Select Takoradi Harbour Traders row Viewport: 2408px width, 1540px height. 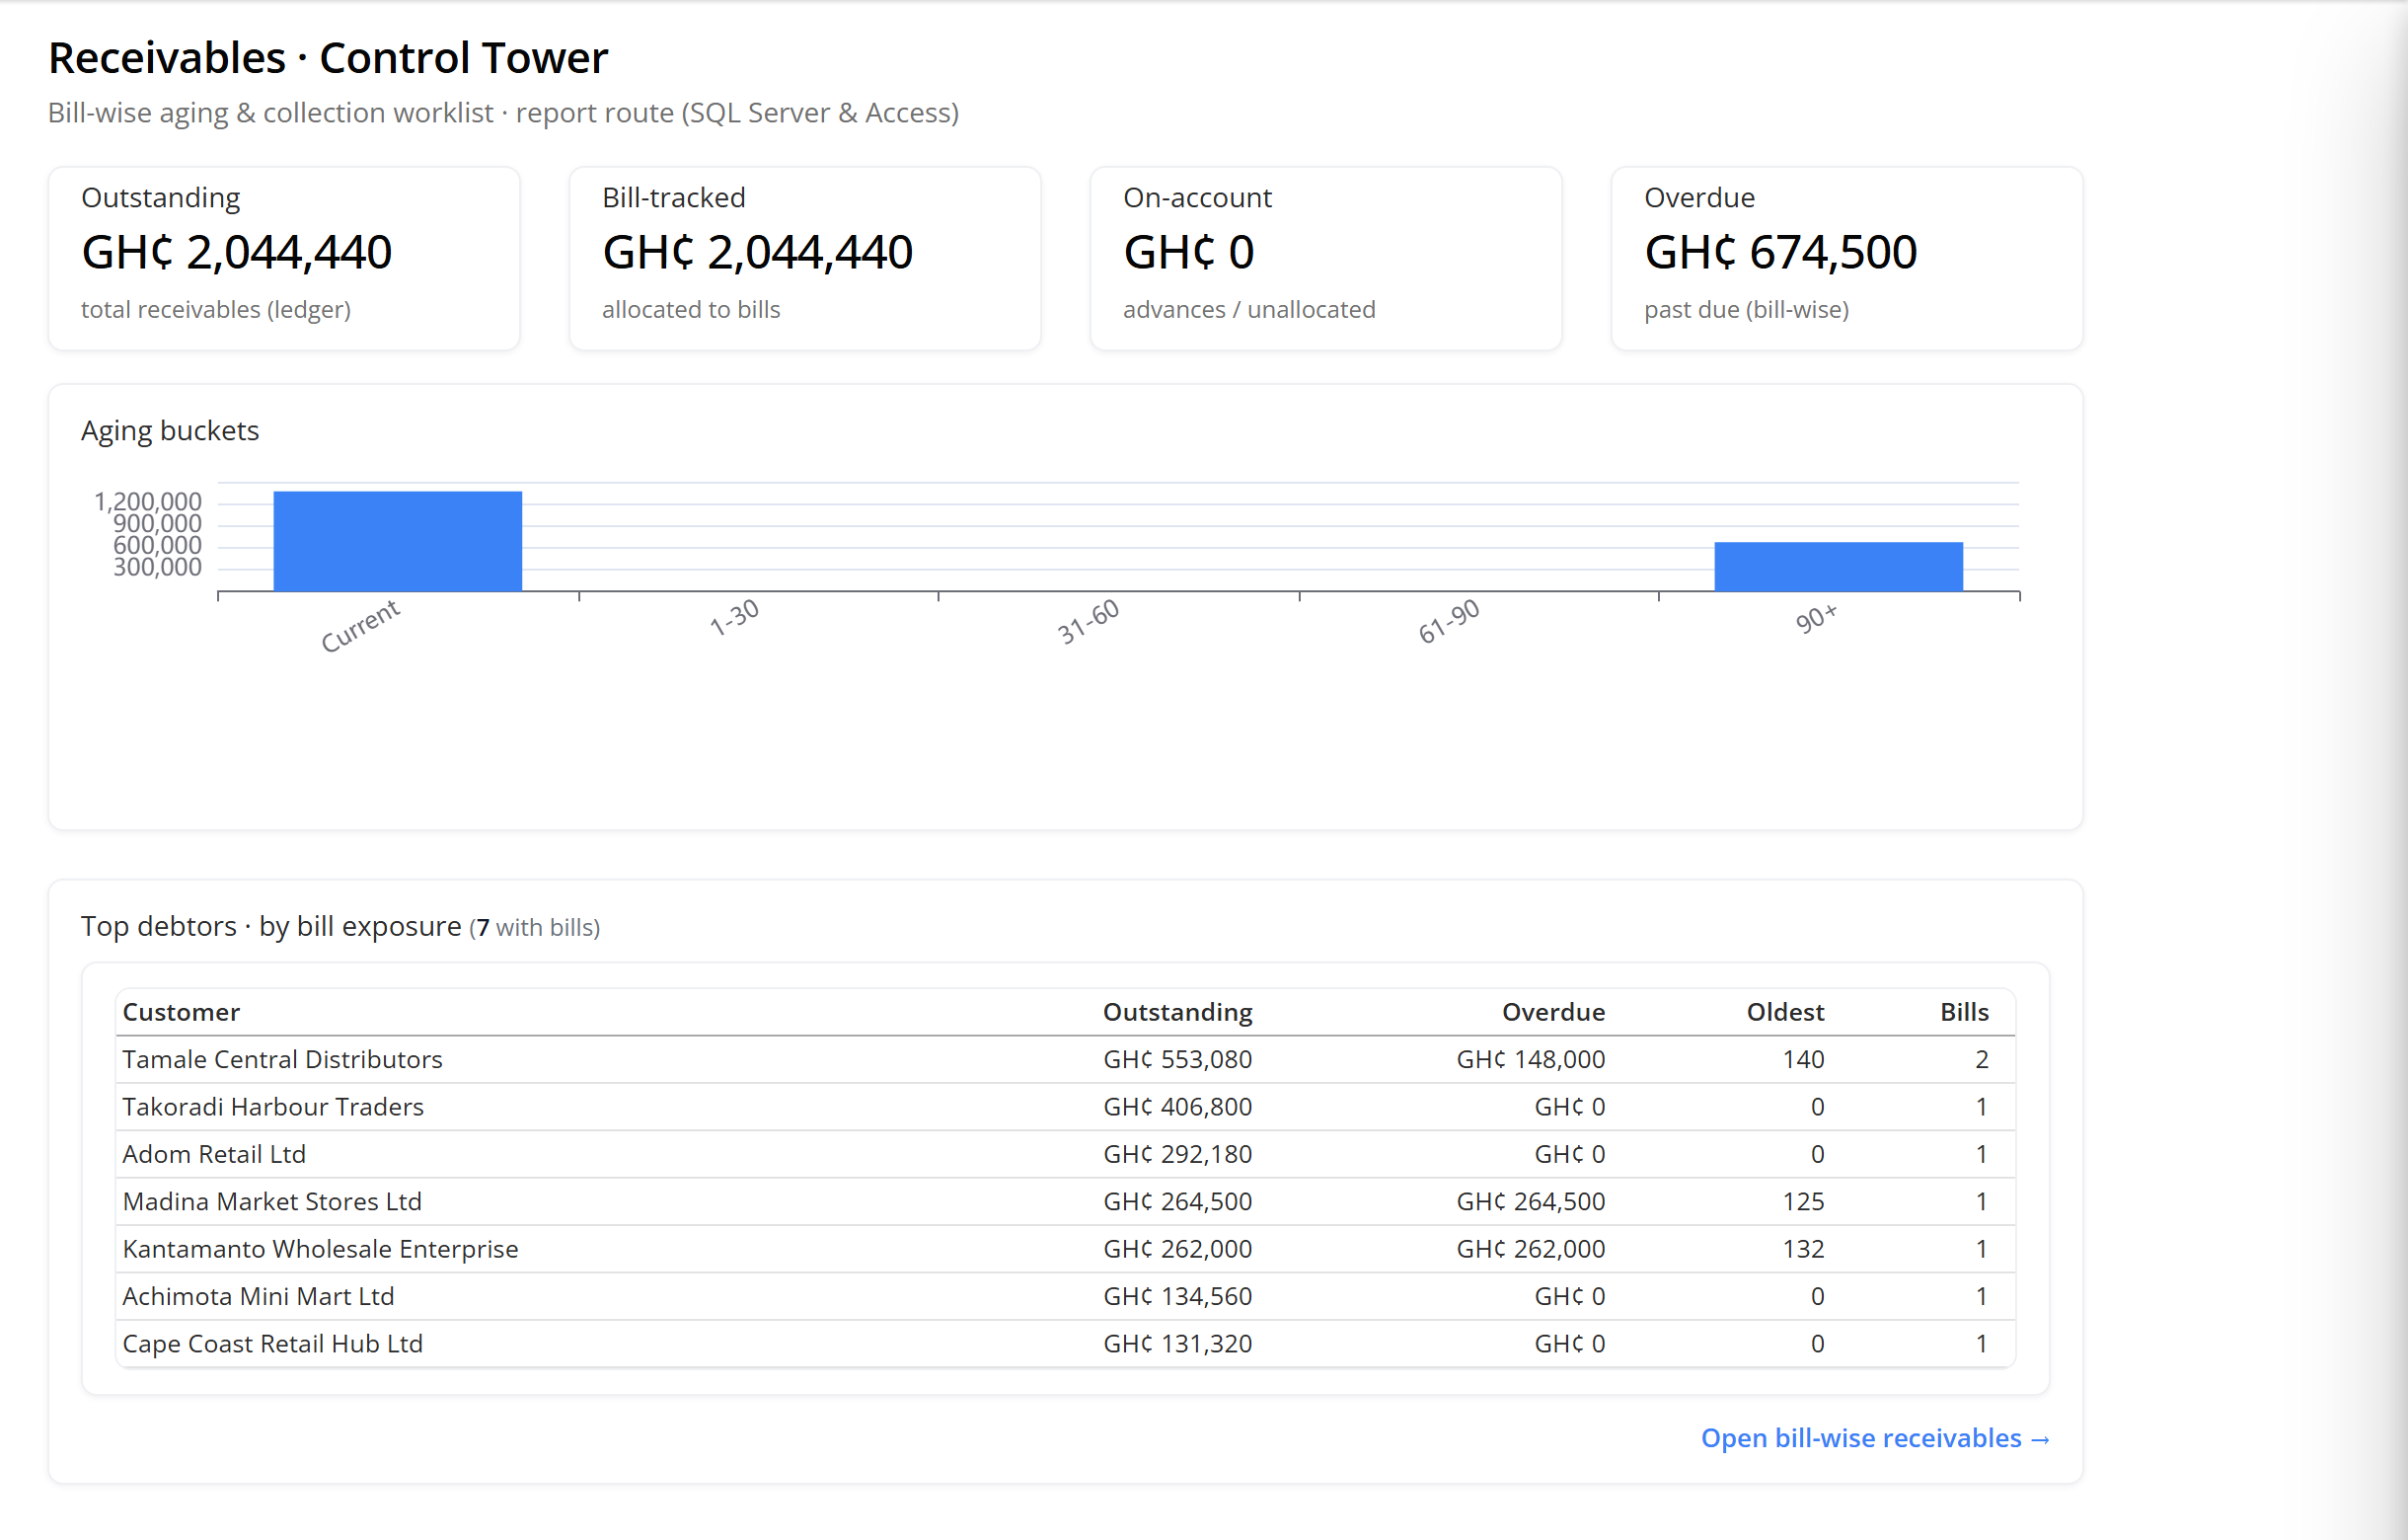click(x=1065, y=1107)
